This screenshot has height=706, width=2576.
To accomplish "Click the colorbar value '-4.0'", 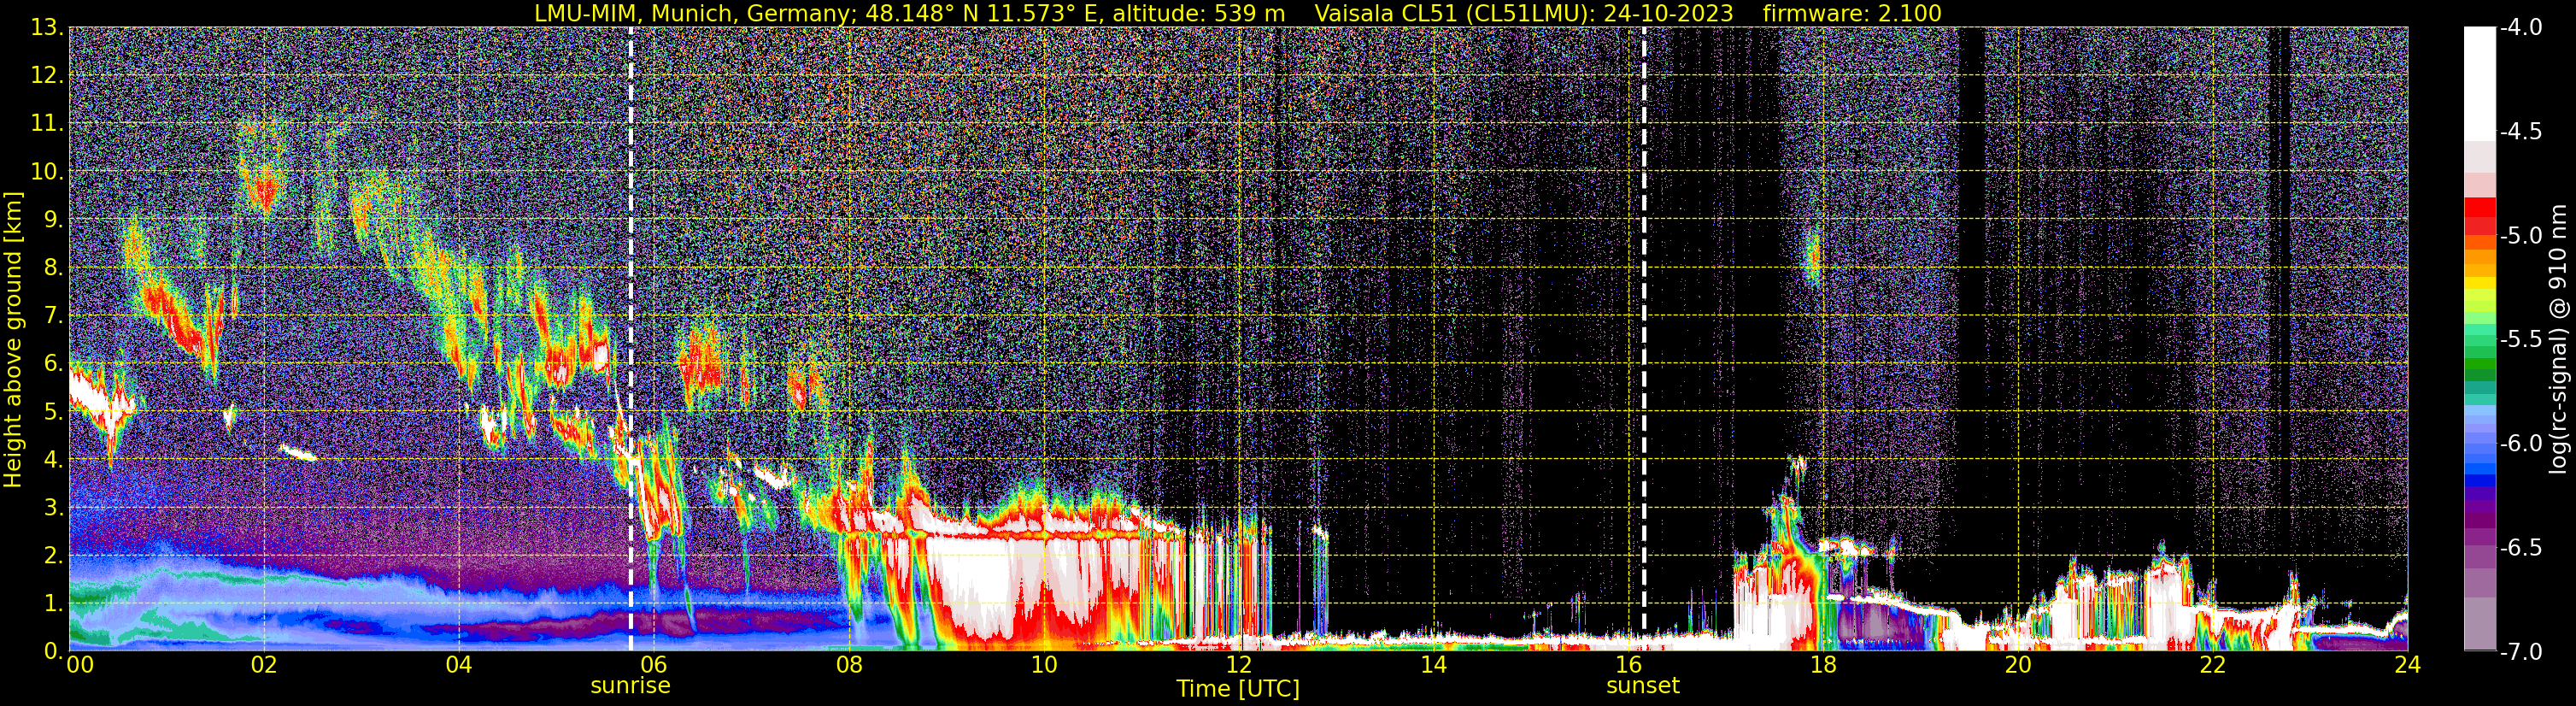I will [x=2521, y=28].
